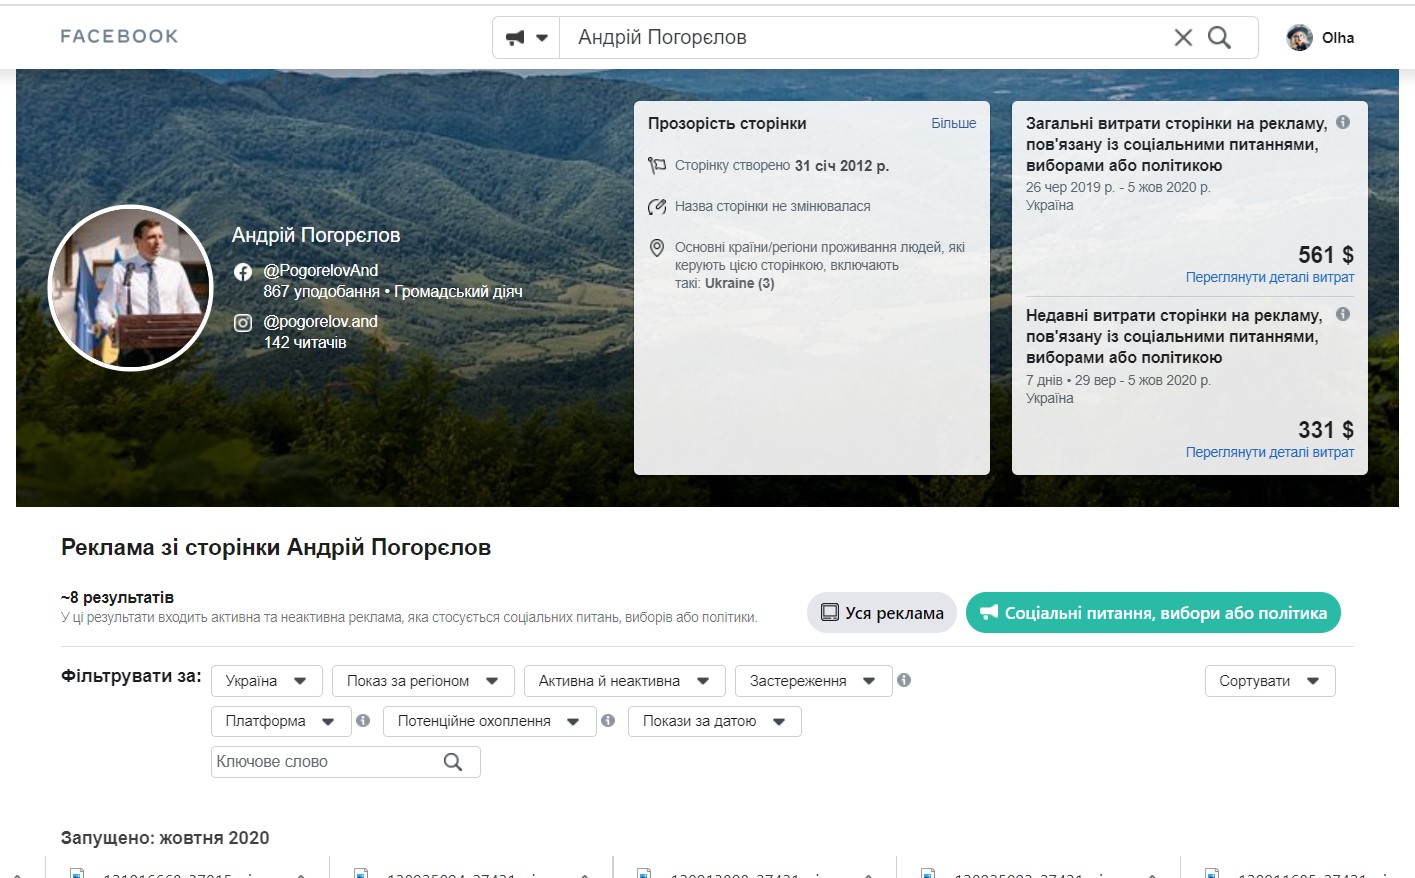Click the 142 читачів text
The width and height of the screenshot is (1415, 878).
point(305,342)
